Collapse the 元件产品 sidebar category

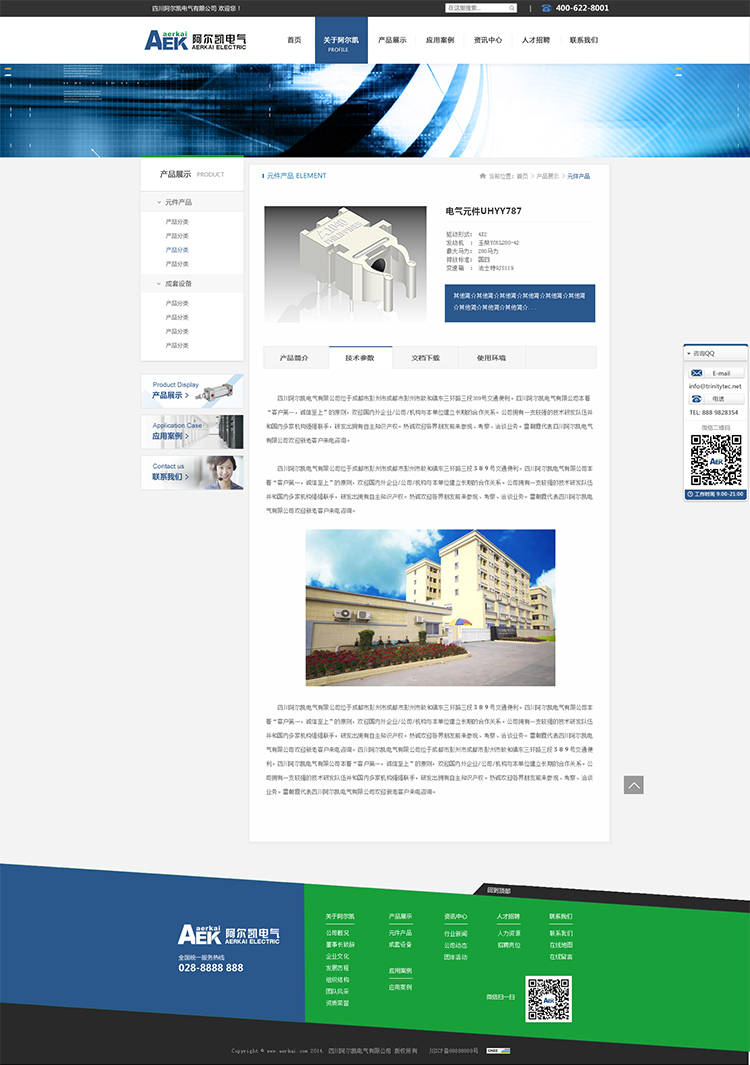click(x=159, y=203)
